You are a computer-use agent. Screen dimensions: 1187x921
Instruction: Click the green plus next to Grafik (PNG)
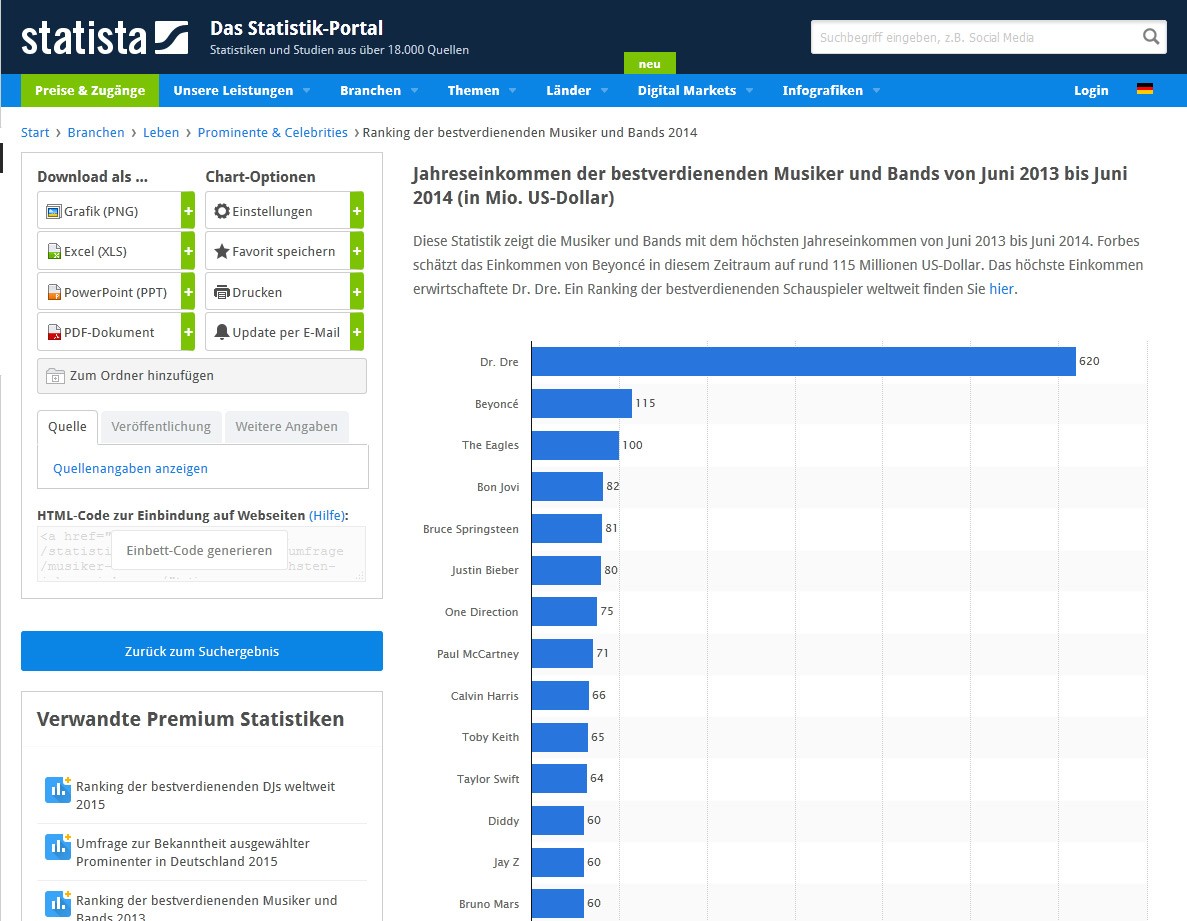pyautogui.click(x=188, y=211)
